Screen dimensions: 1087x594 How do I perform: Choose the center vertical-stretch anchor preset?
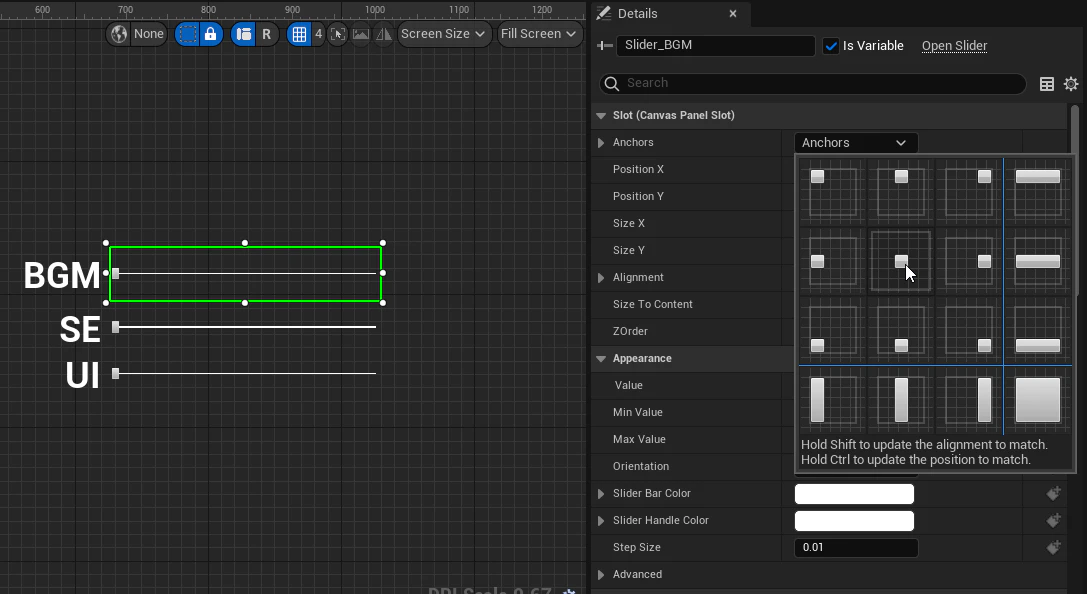(x=901, y=400)
